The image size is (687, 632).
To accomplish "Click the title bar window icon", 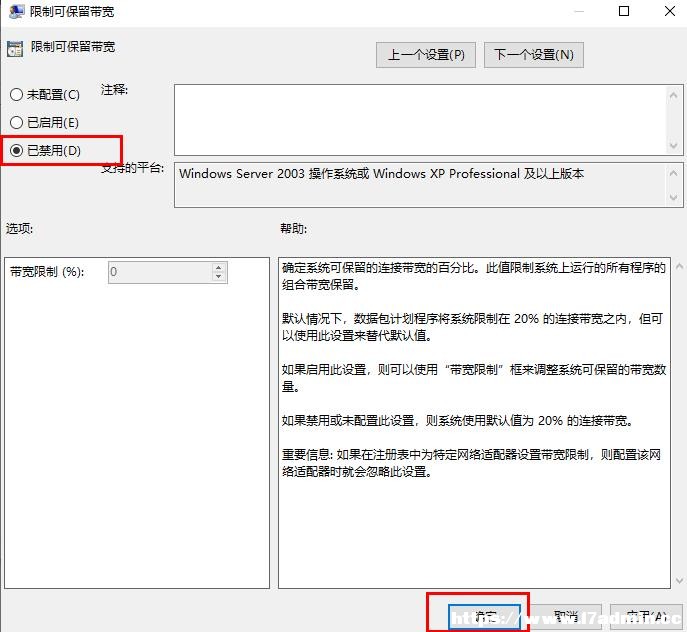I will (x=16, y=11).
